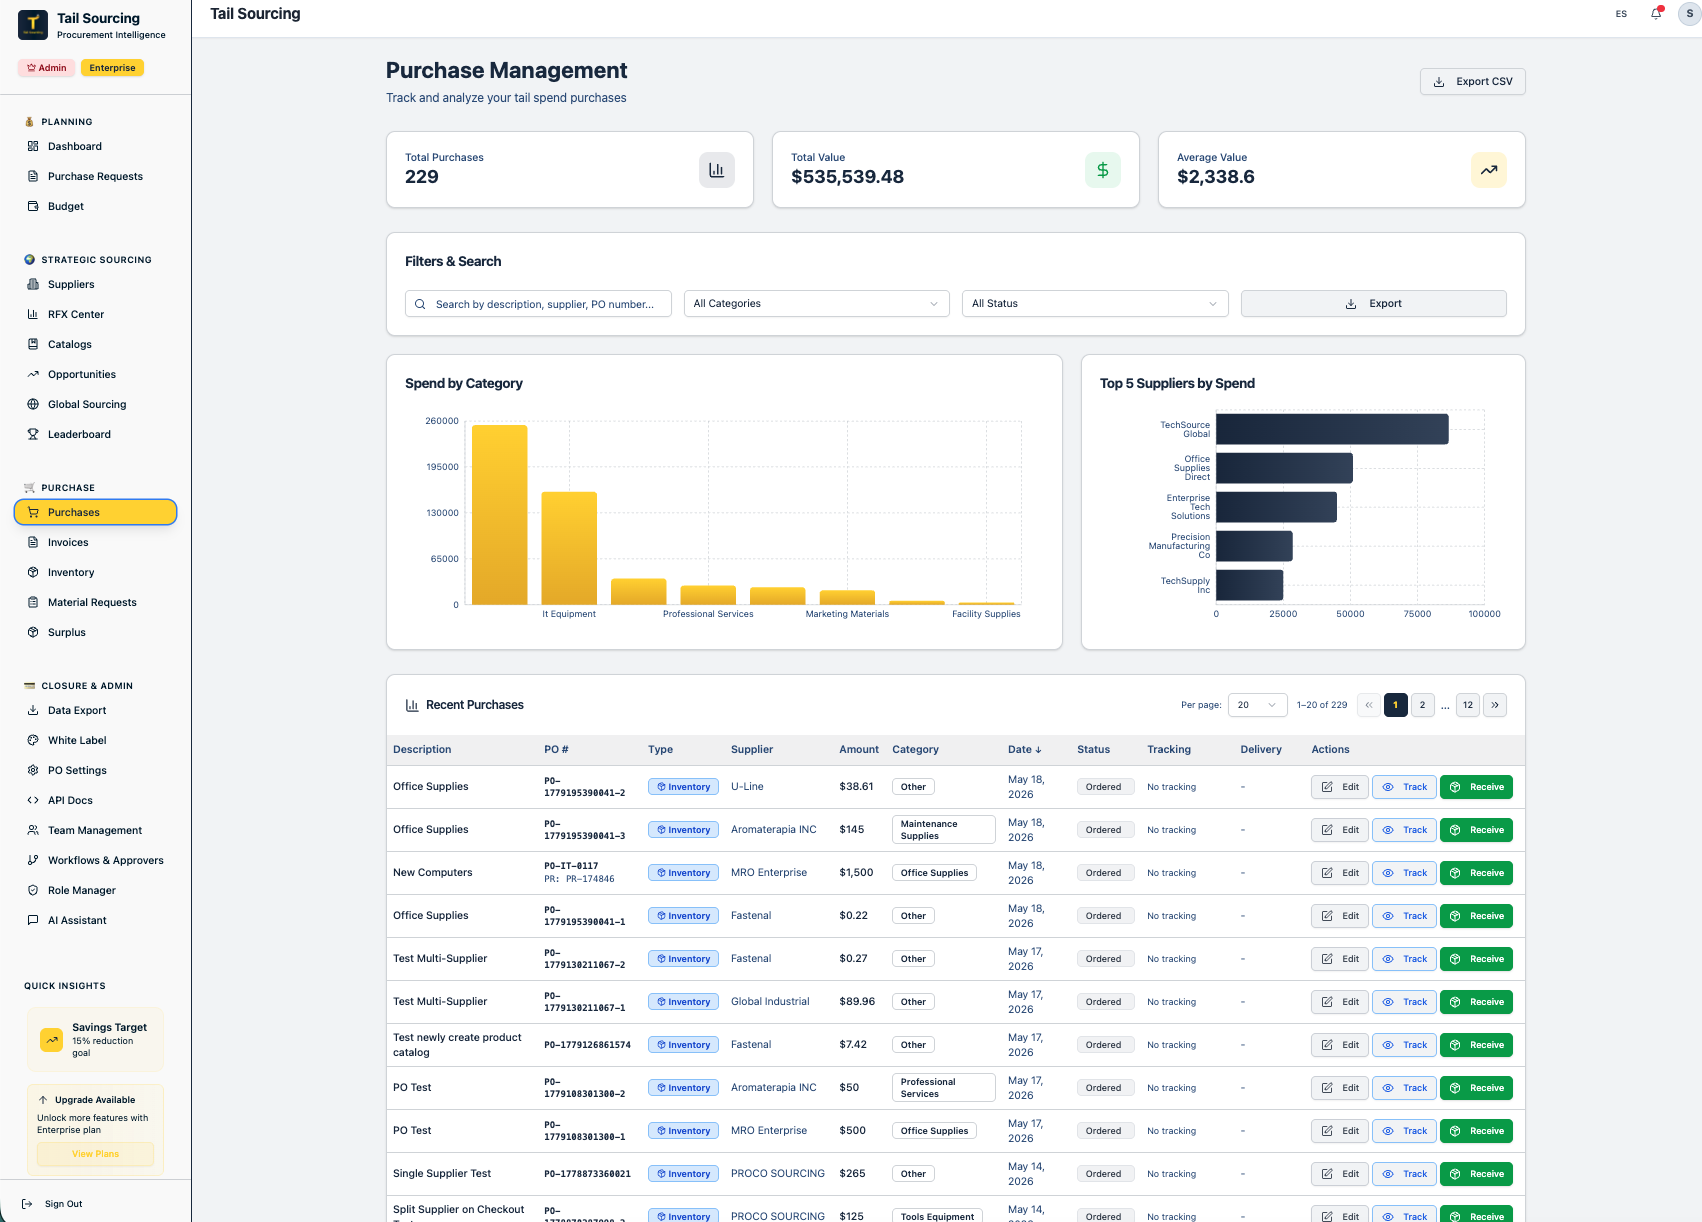This screenshot has width=1702, height=1222.
Task: Click the RFX Center chart icon
Action: click(33, 314)
